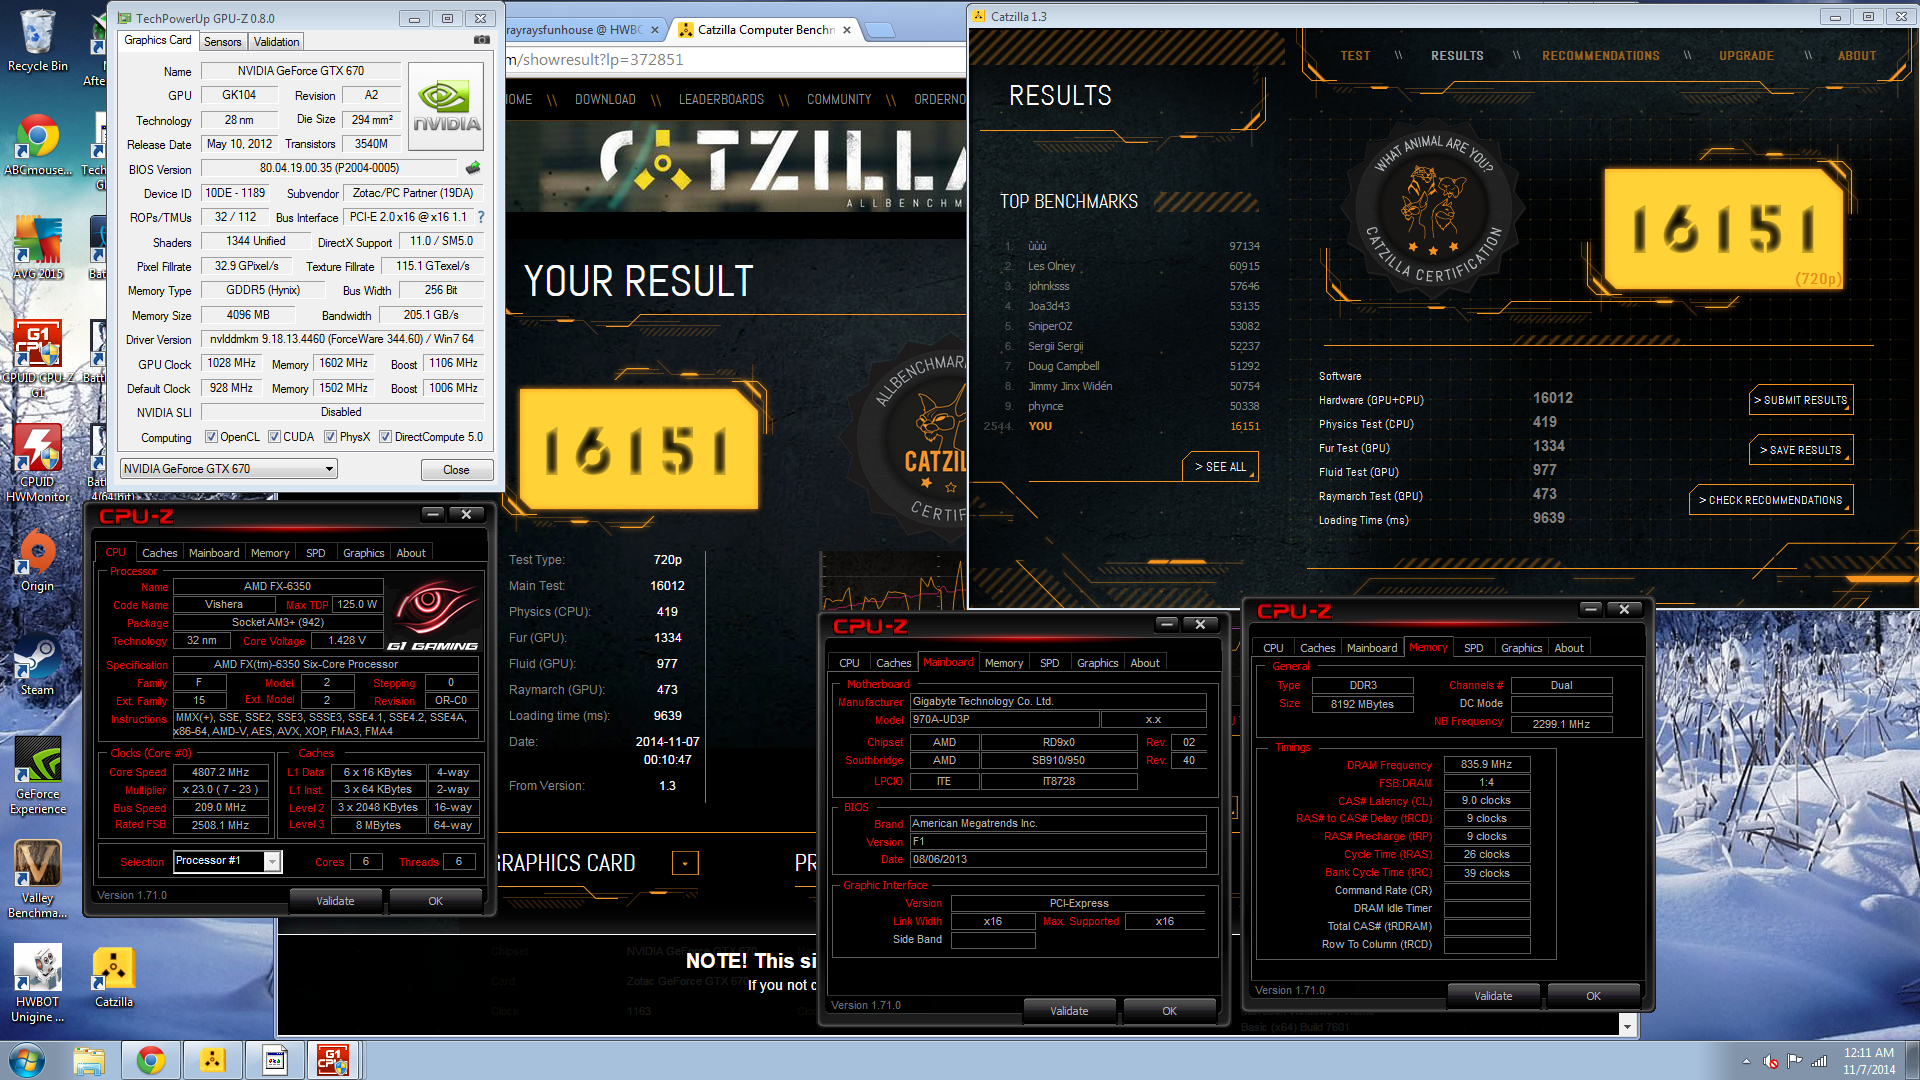This screenshot has height=1080, width=1920.
Task: Open Windows Start button
Action: point(27,1060)
